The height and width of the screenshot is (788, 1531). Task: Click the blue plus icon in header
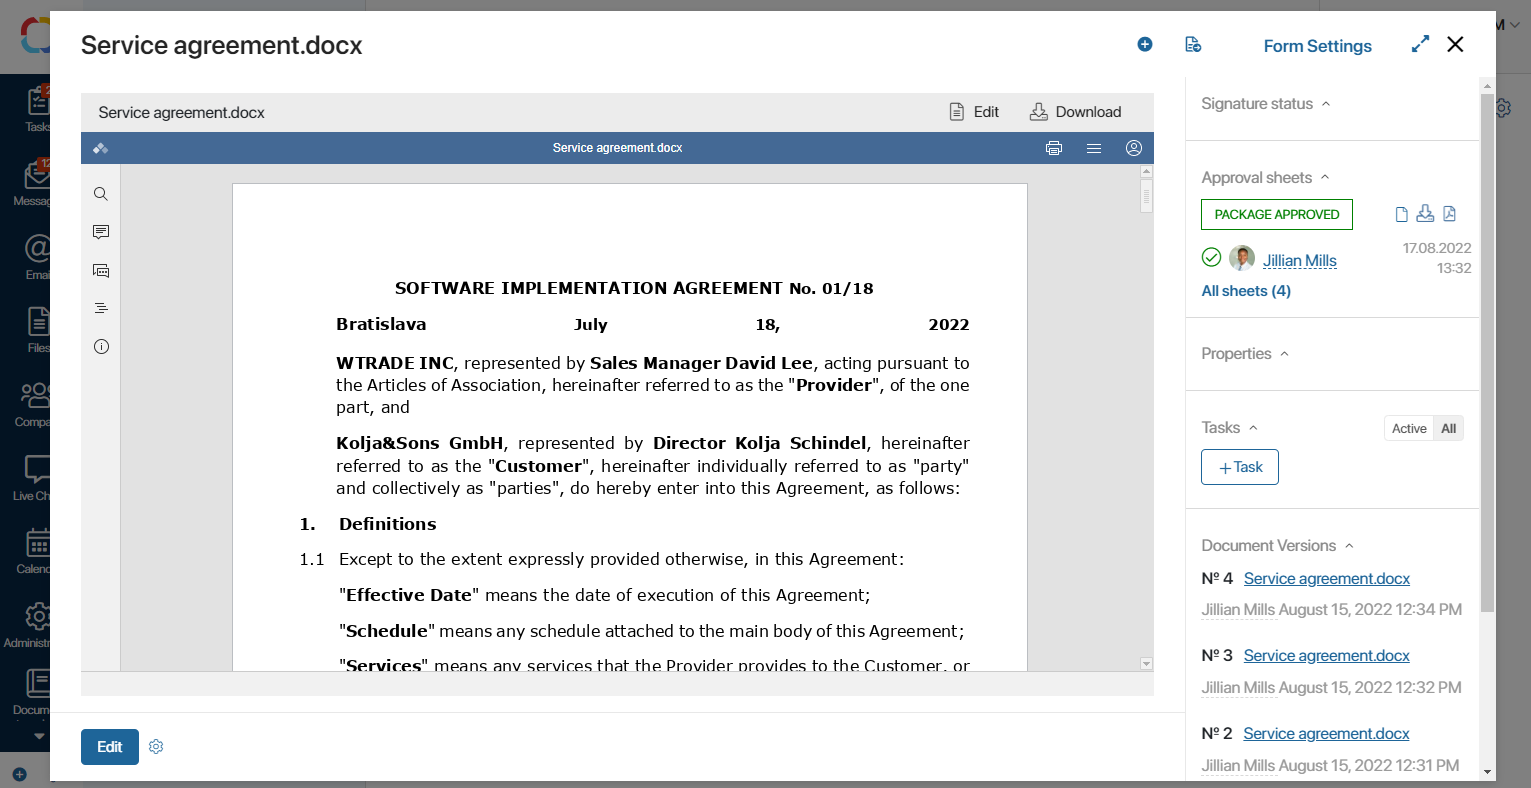[x=1145, y=44]
